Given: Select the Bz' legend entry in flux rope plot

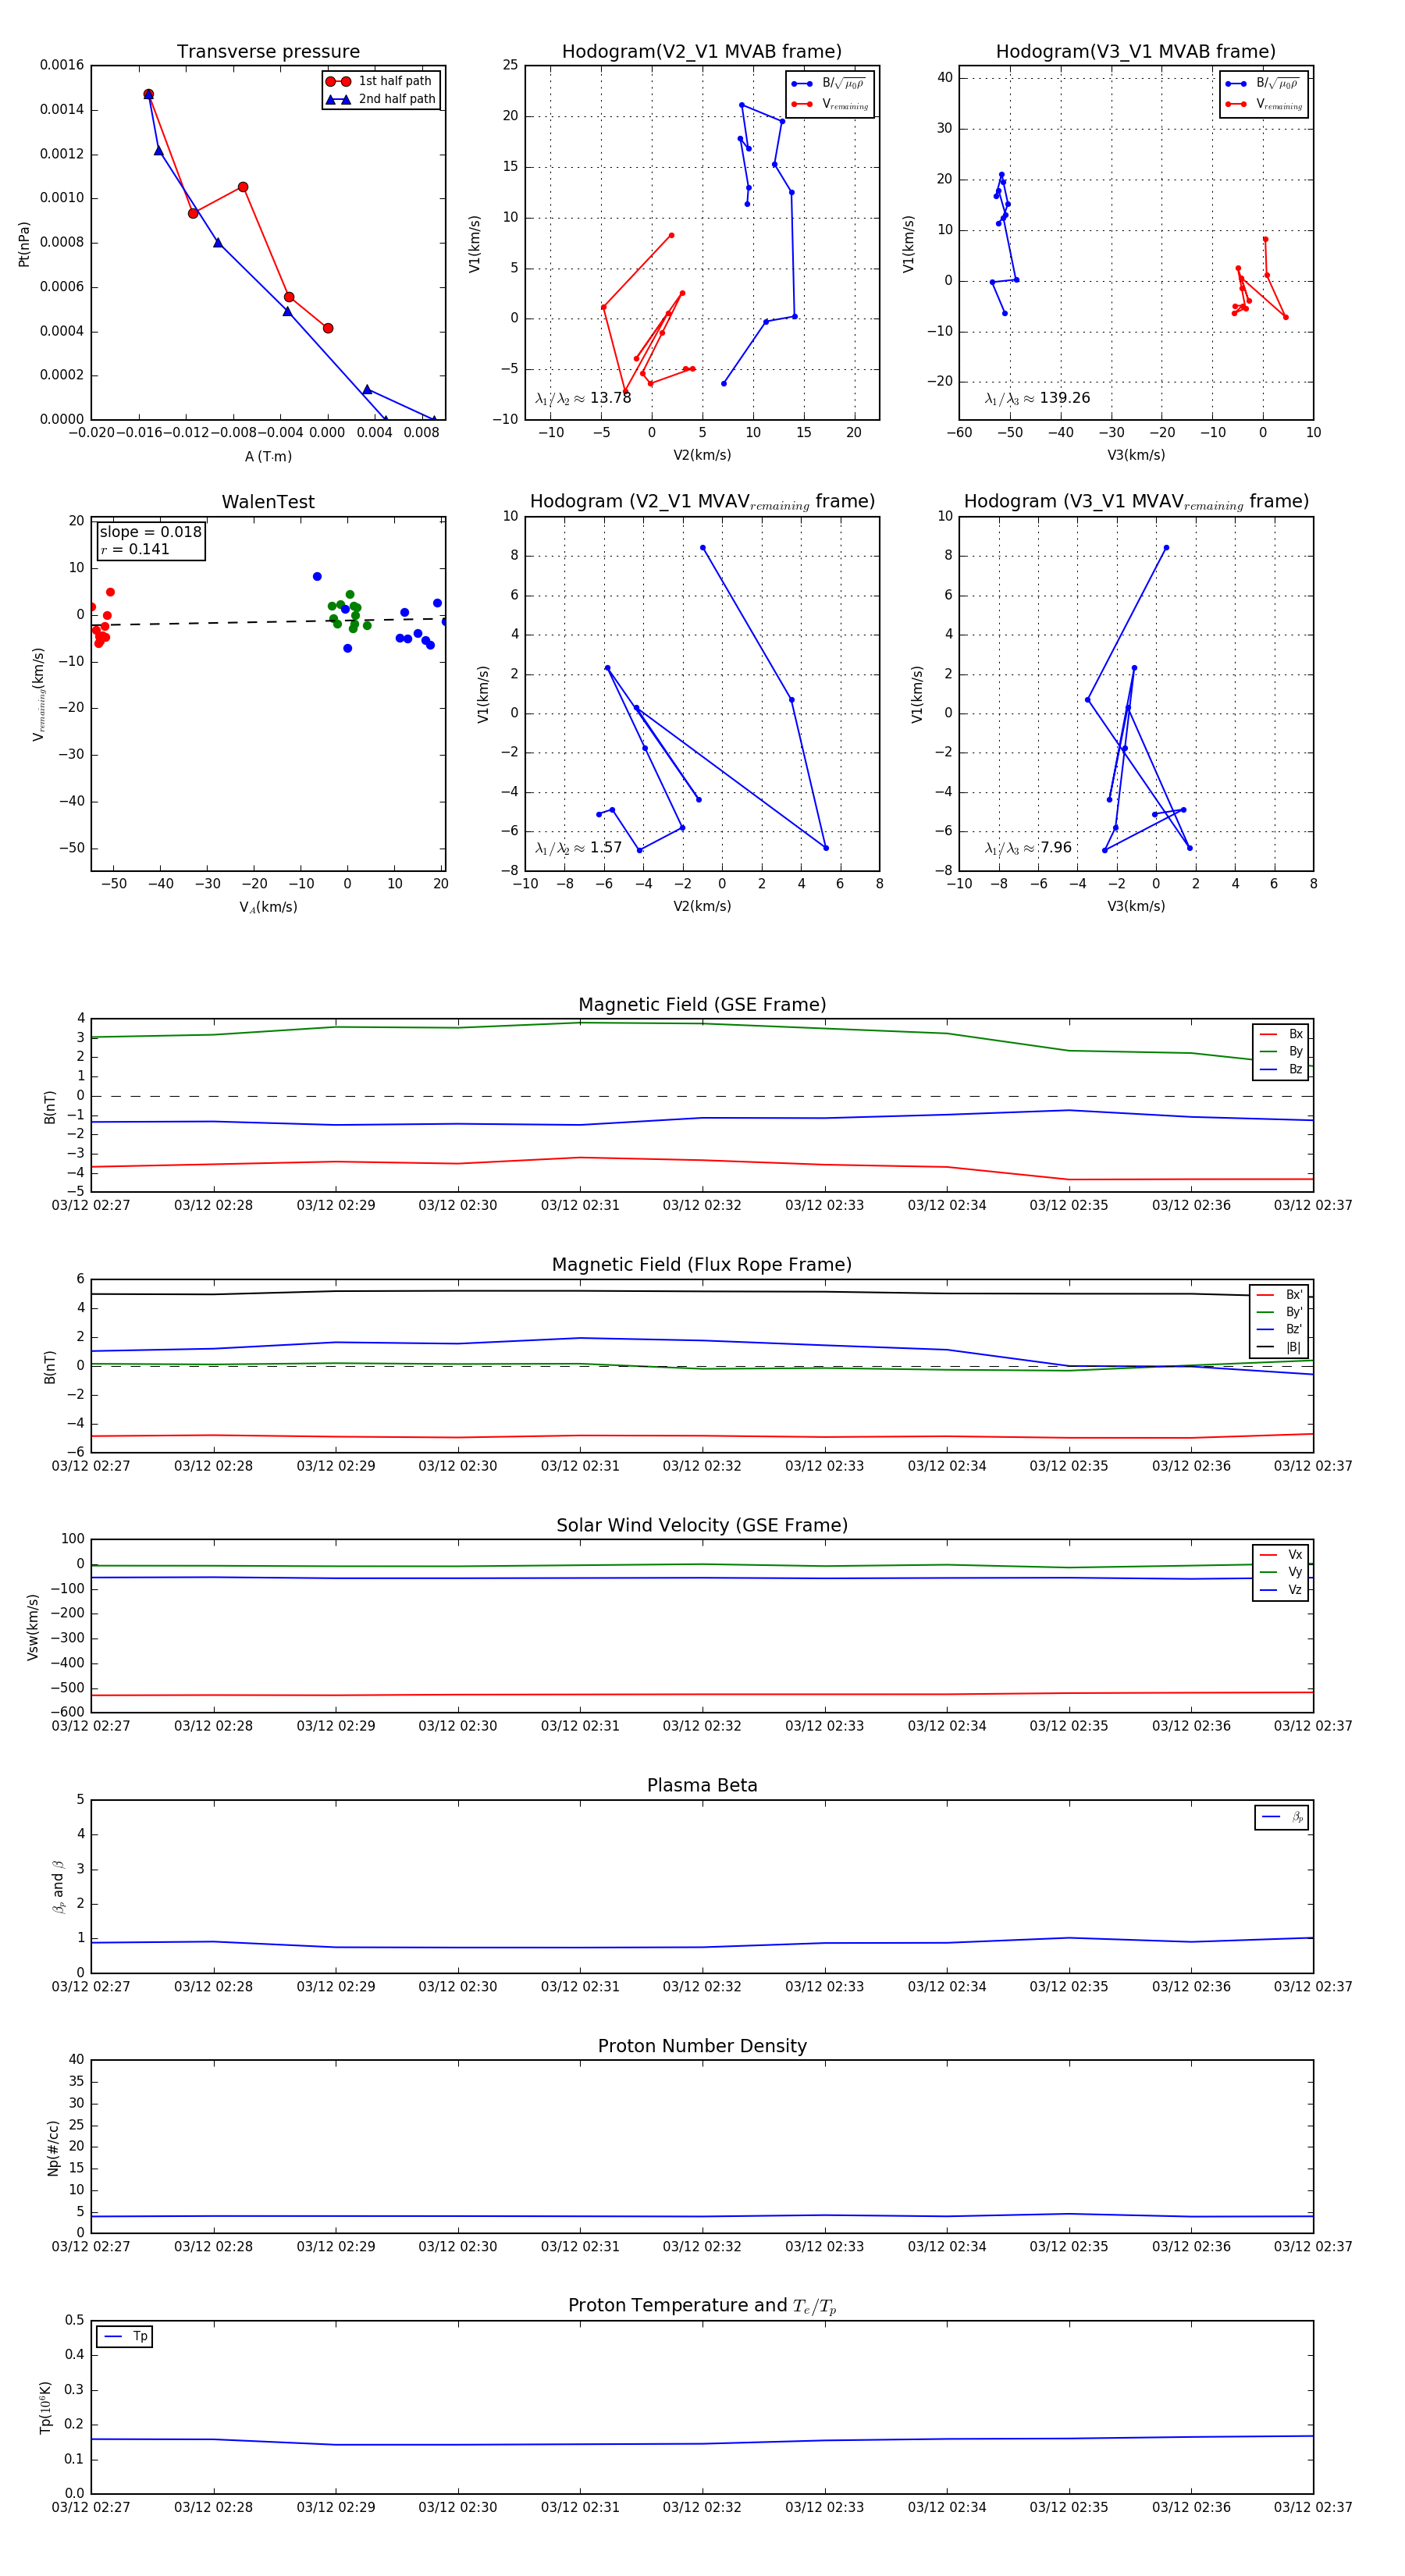Looking at the screenshot, I should (x=1279, y=1330).
